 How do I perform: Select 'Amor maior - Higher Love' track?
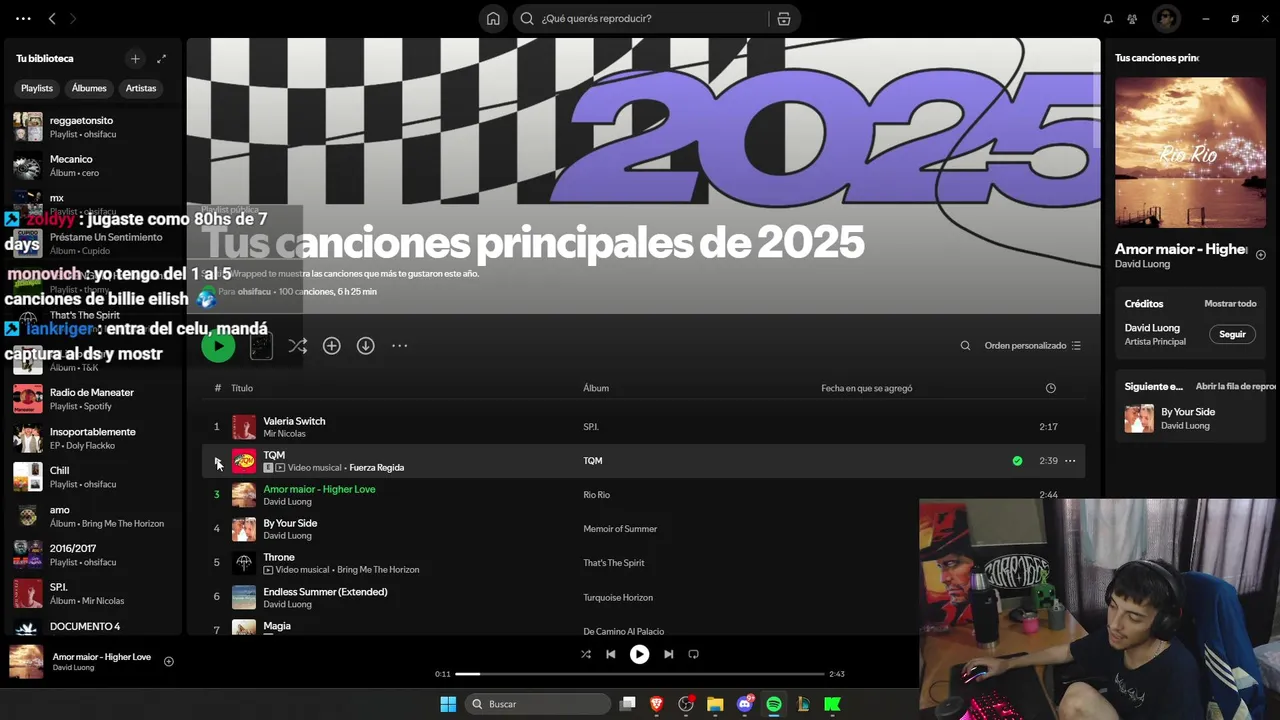[643, 495]
